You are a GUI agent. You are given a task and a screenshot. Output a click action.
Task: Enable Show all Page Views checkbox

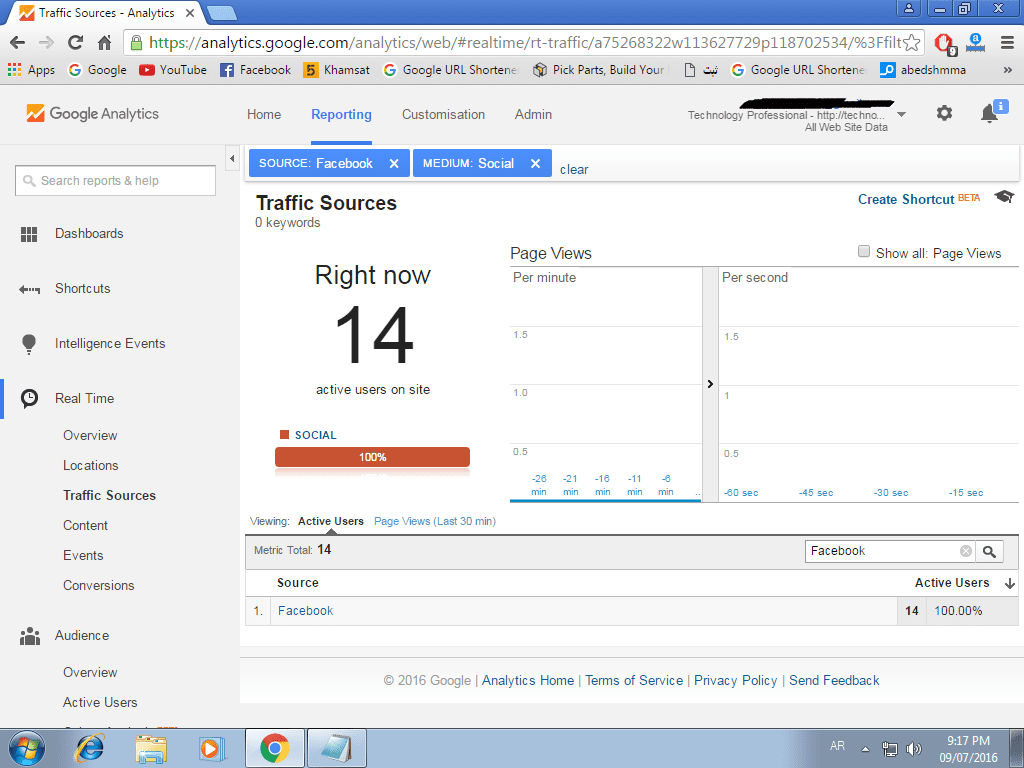(864, 252)
